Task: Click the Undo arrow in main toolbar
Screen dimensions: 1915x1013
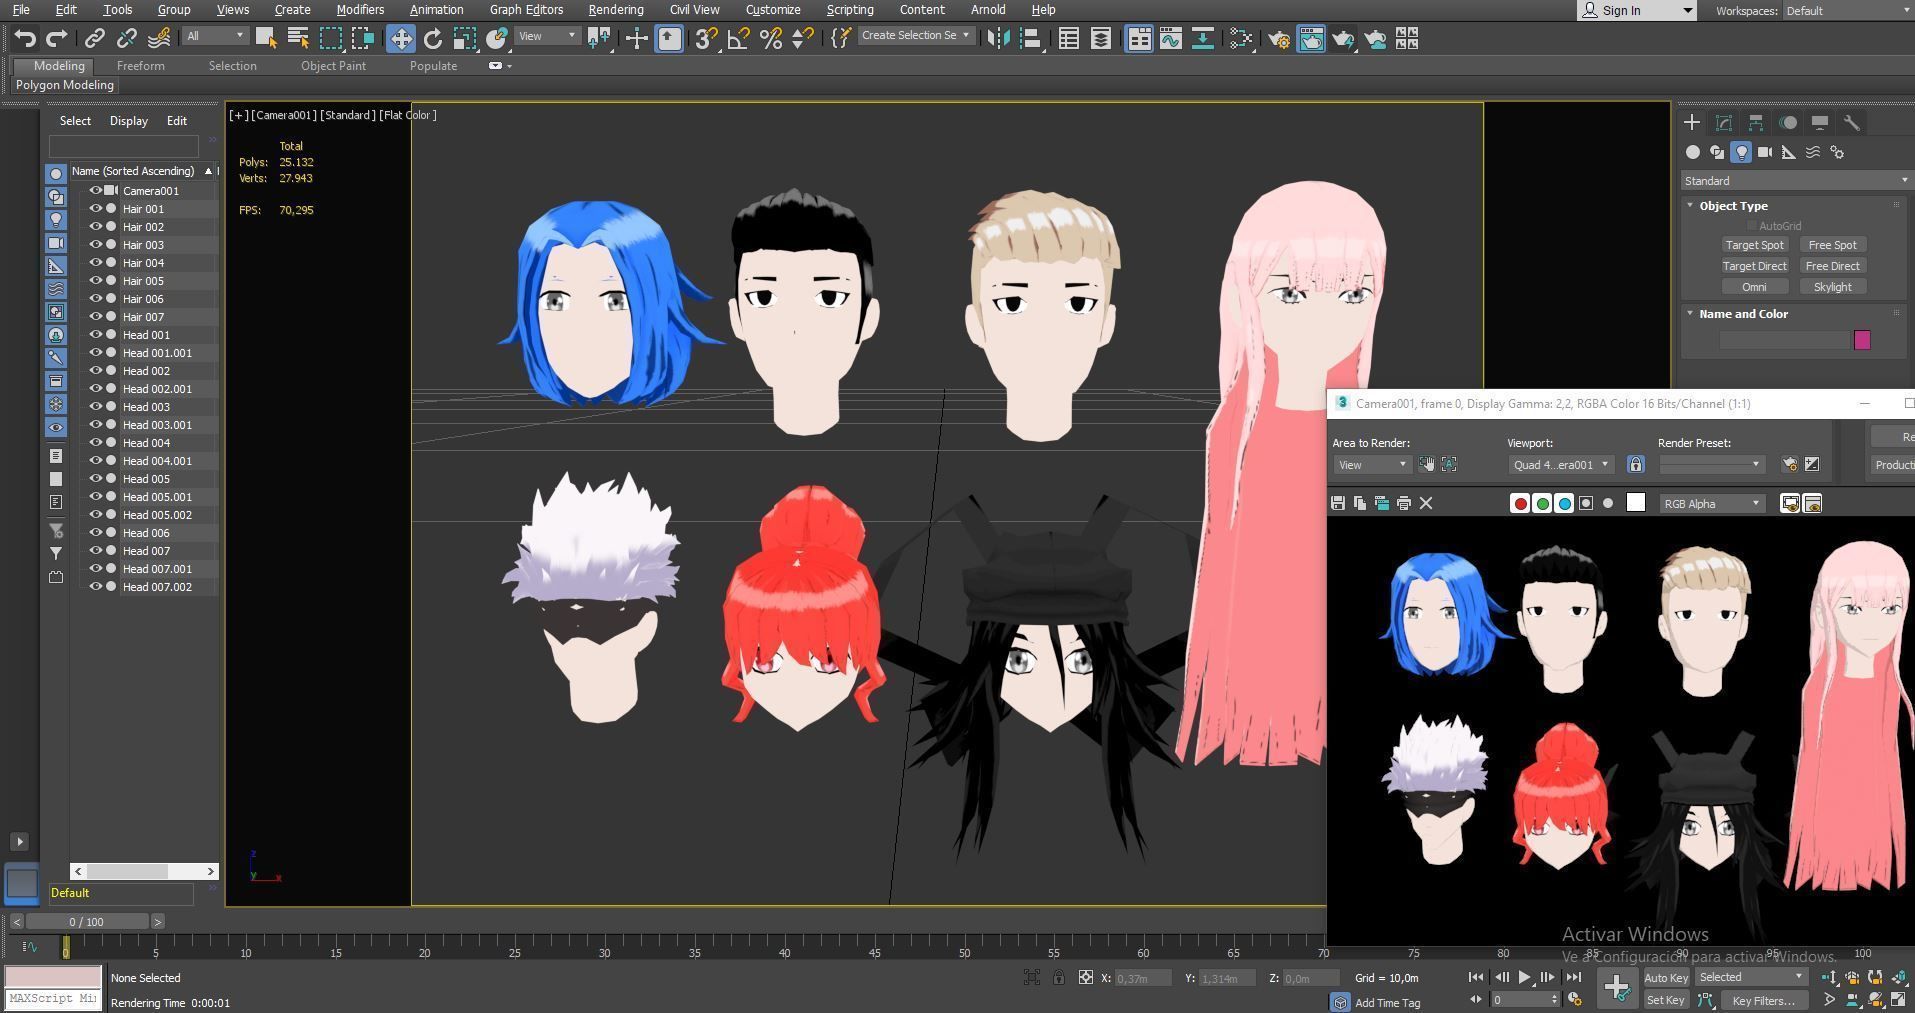Action: pyautogui.click(x=25, y=39)
